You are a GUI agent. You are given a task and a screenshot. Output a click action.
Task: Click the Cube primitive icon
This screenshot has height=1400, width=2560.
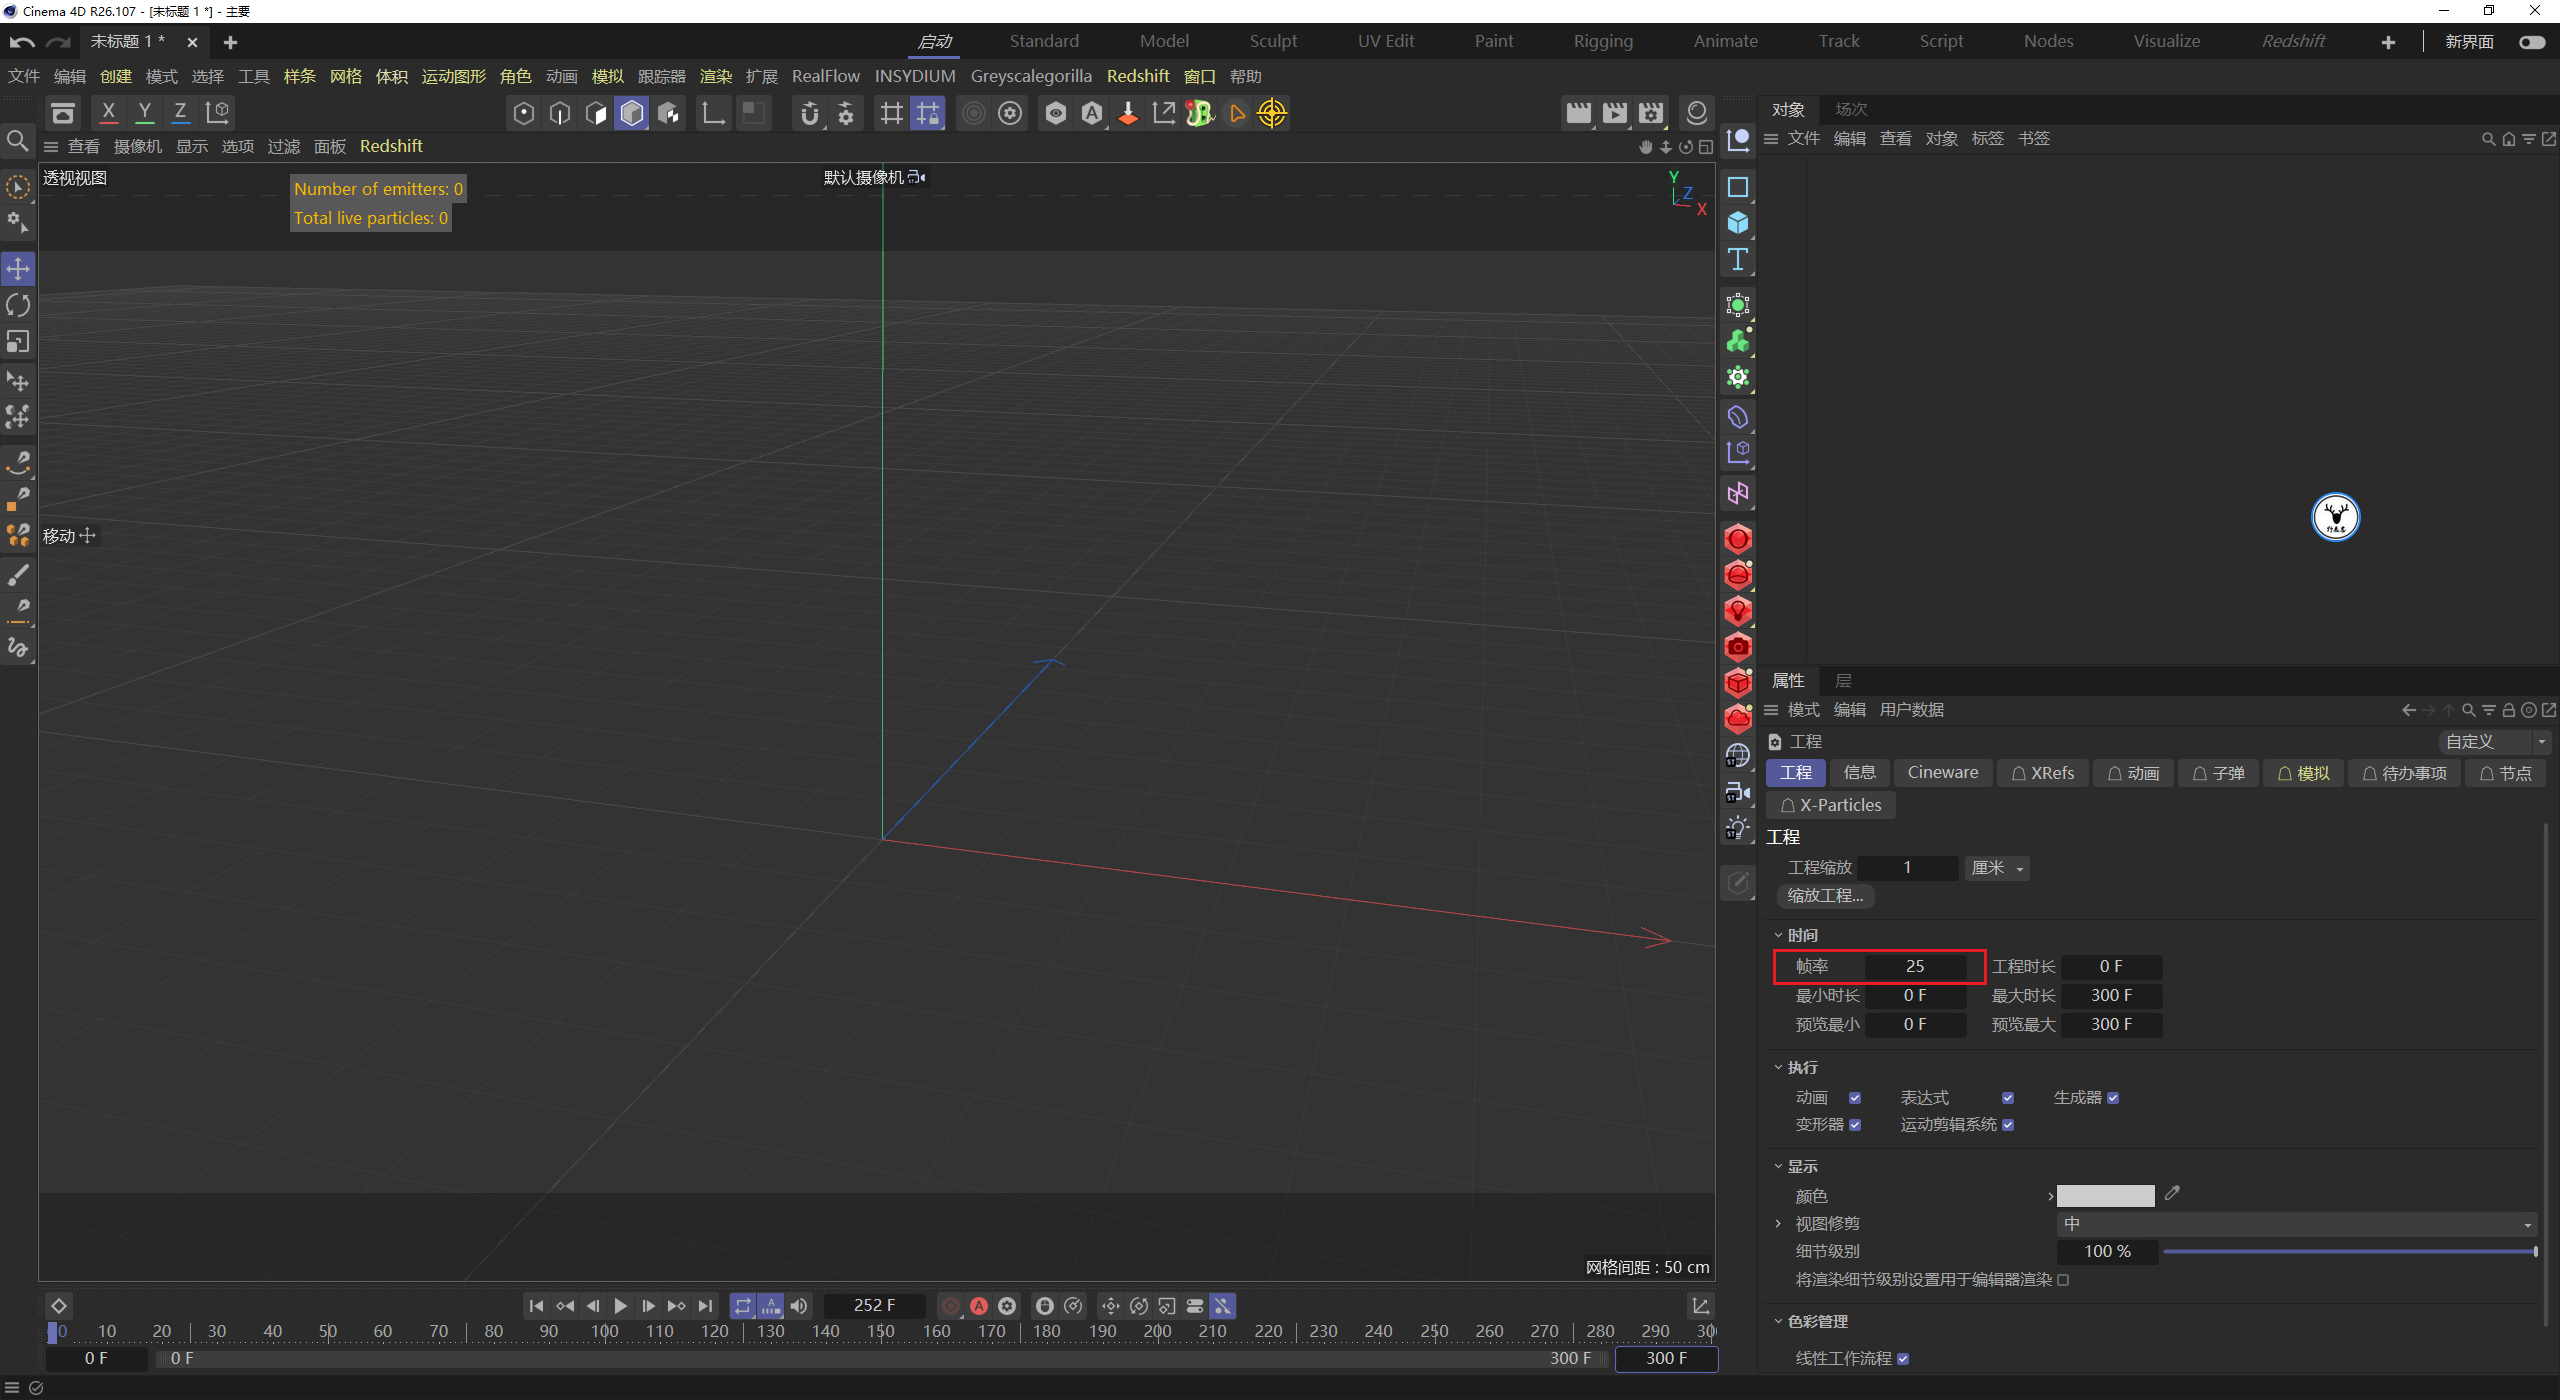pos(1738,223)
